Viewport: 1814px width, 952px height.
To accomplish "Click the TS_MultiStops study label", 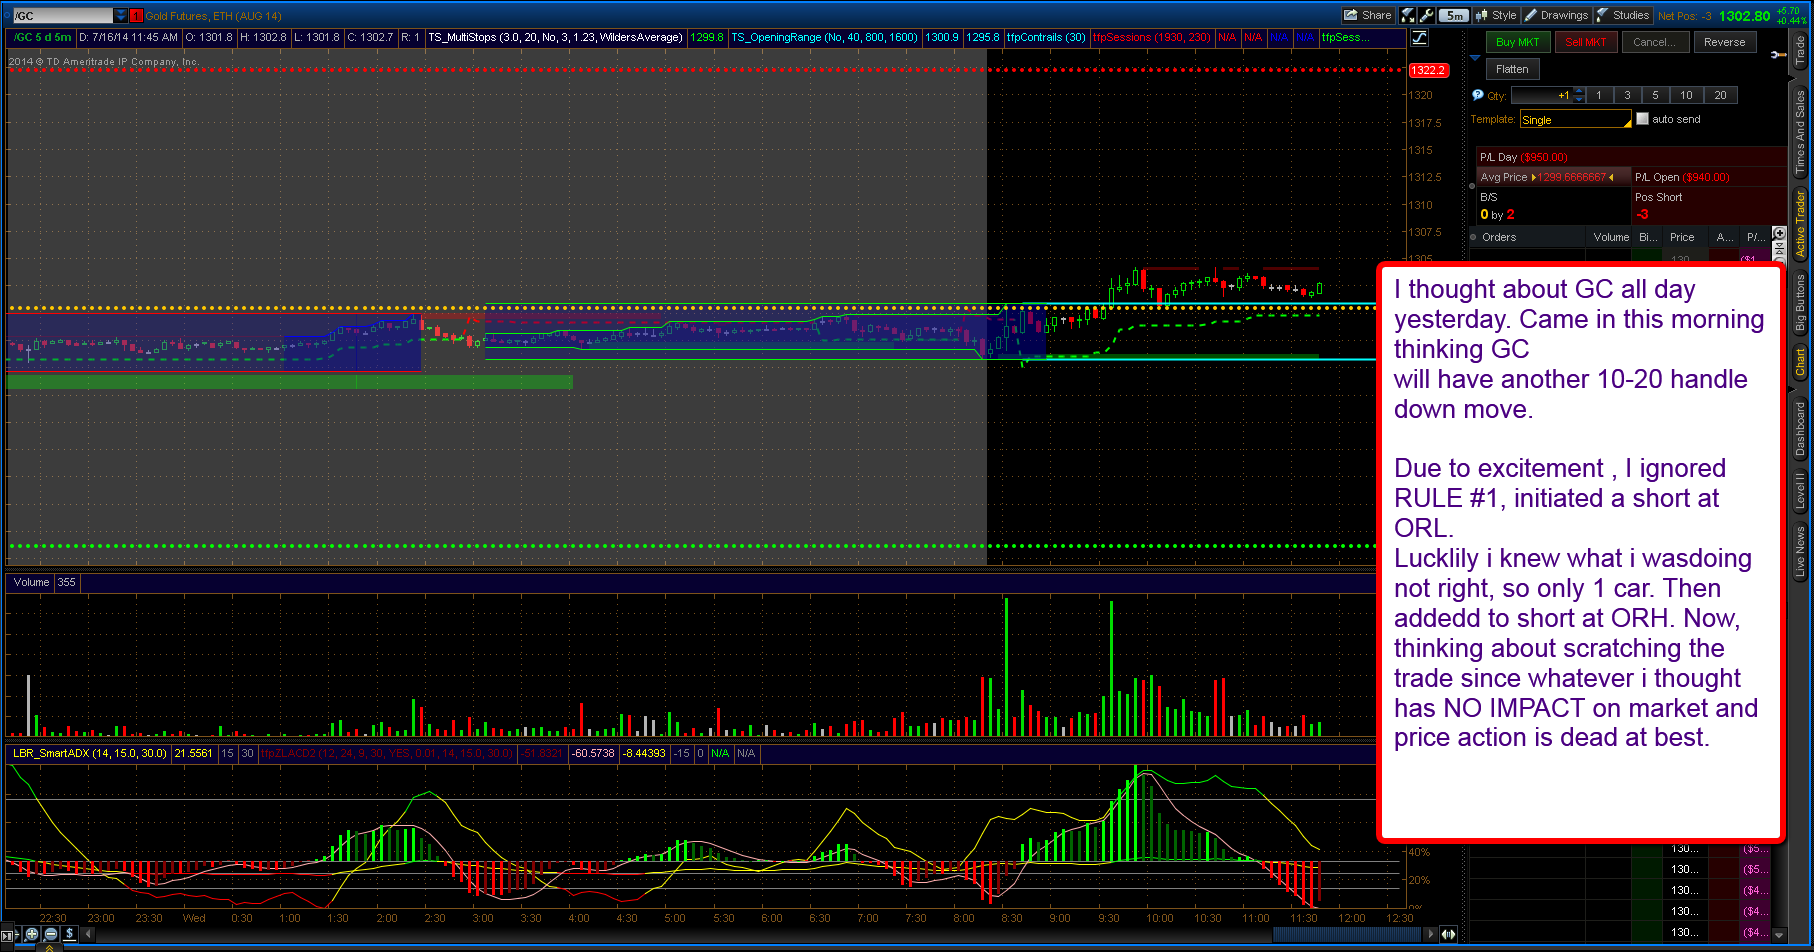I will coord(555,38).
